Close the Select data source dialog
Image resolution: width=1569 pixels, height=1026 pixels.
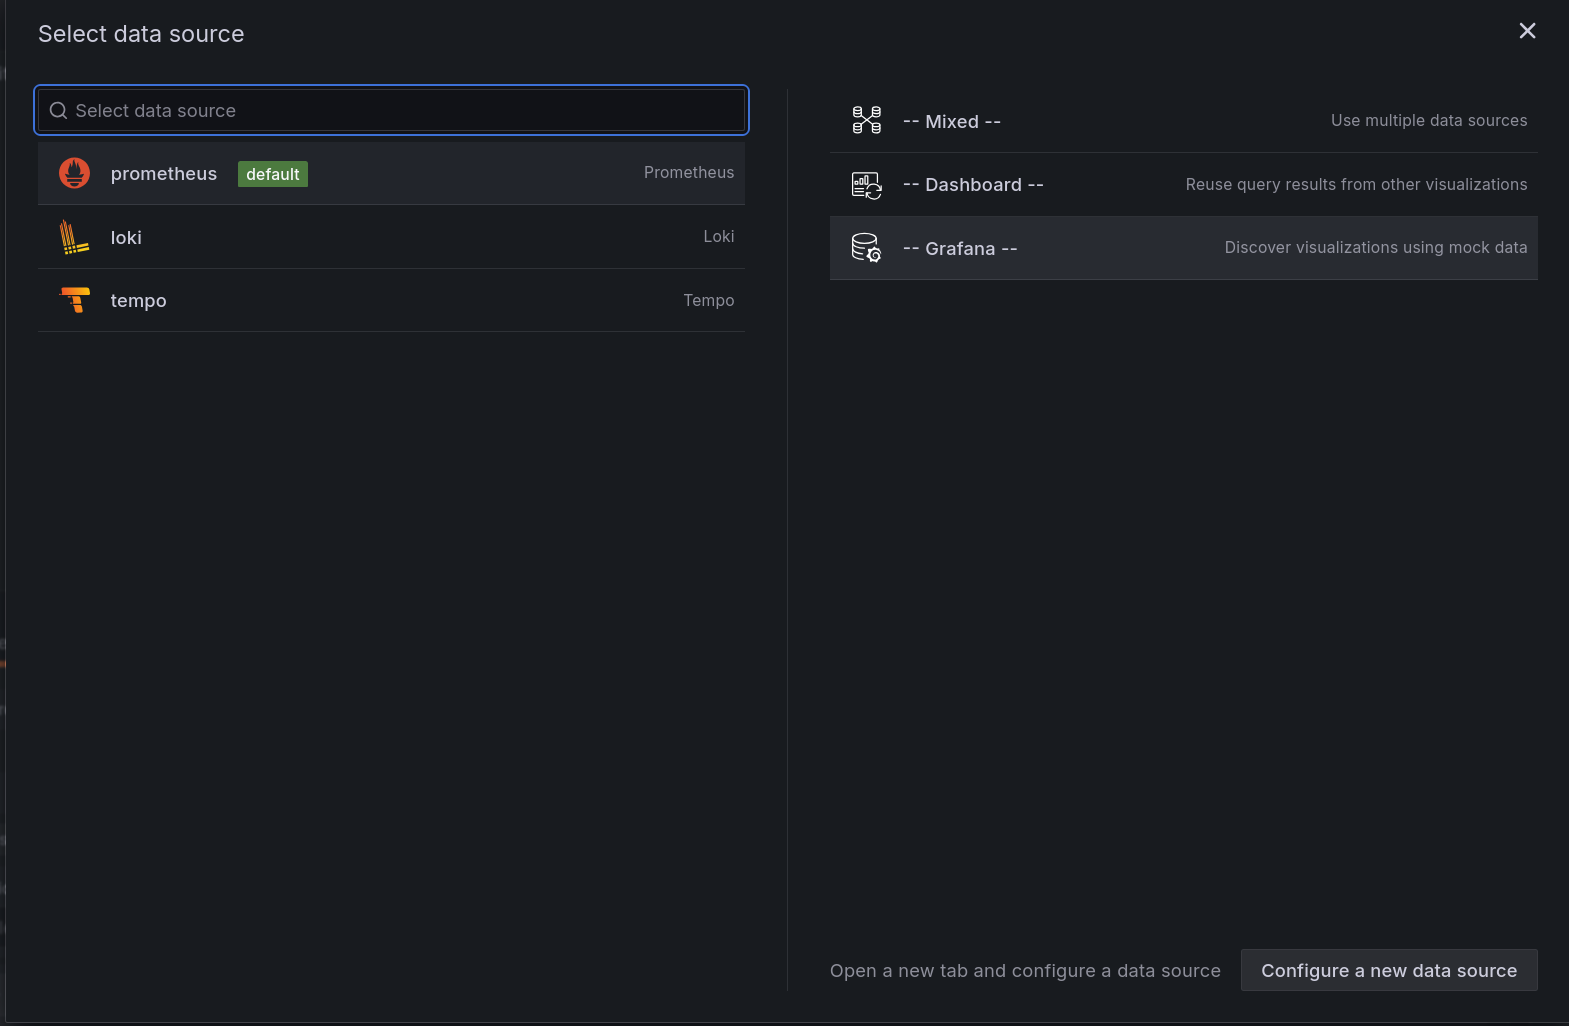1527,31
